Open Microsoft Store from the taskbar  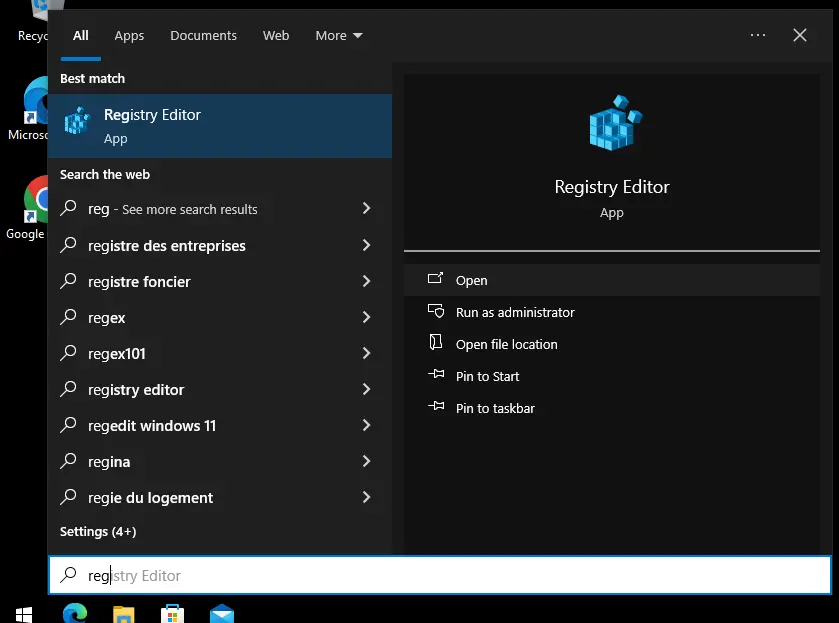(x=172, y=614)
